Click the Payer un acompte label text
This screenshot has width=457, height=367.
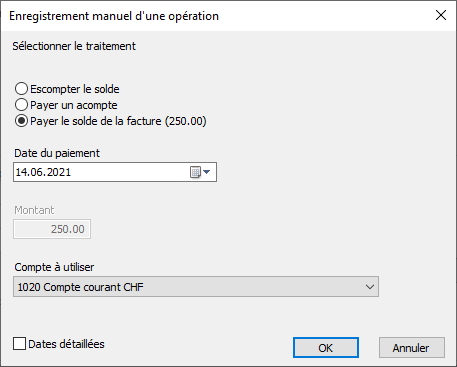point(74,105)
